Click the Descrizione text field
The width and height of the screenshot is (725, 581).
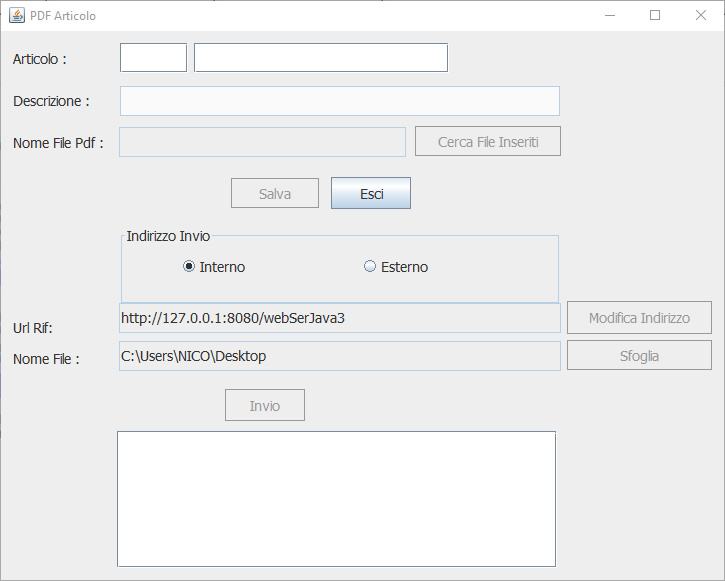(340, 101)
